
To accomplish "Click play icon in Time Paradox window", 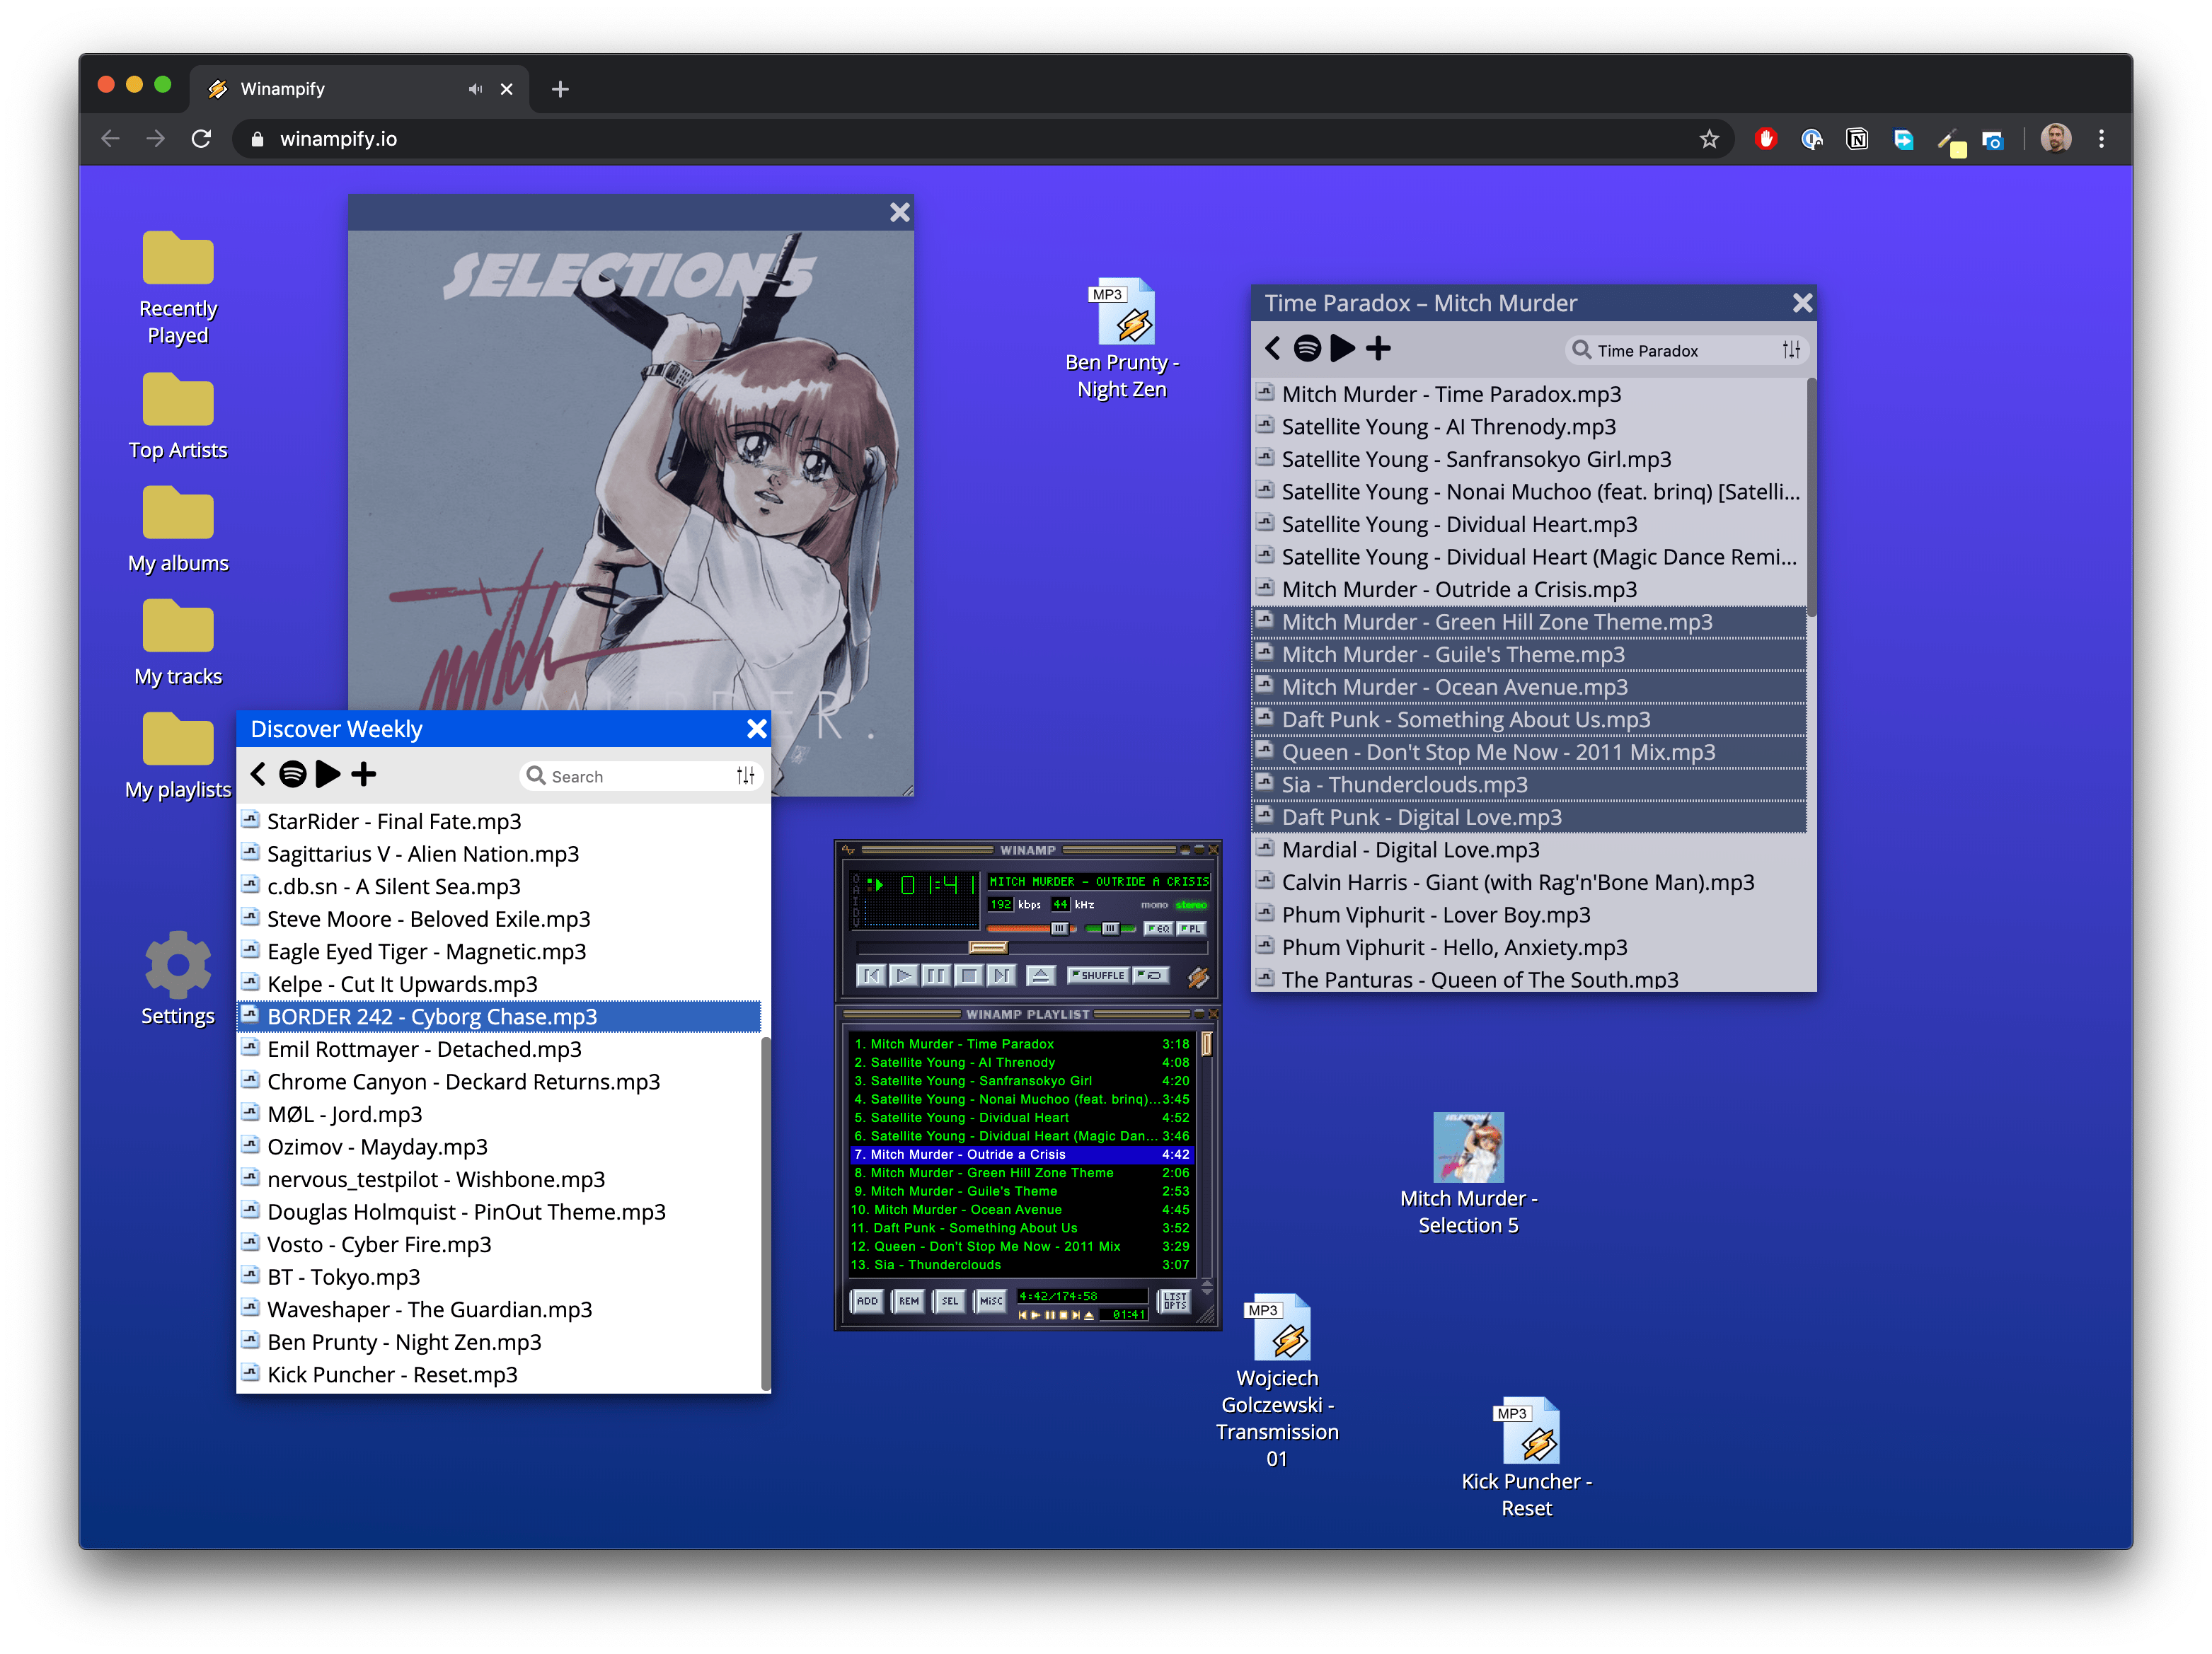I will 1343,348.
